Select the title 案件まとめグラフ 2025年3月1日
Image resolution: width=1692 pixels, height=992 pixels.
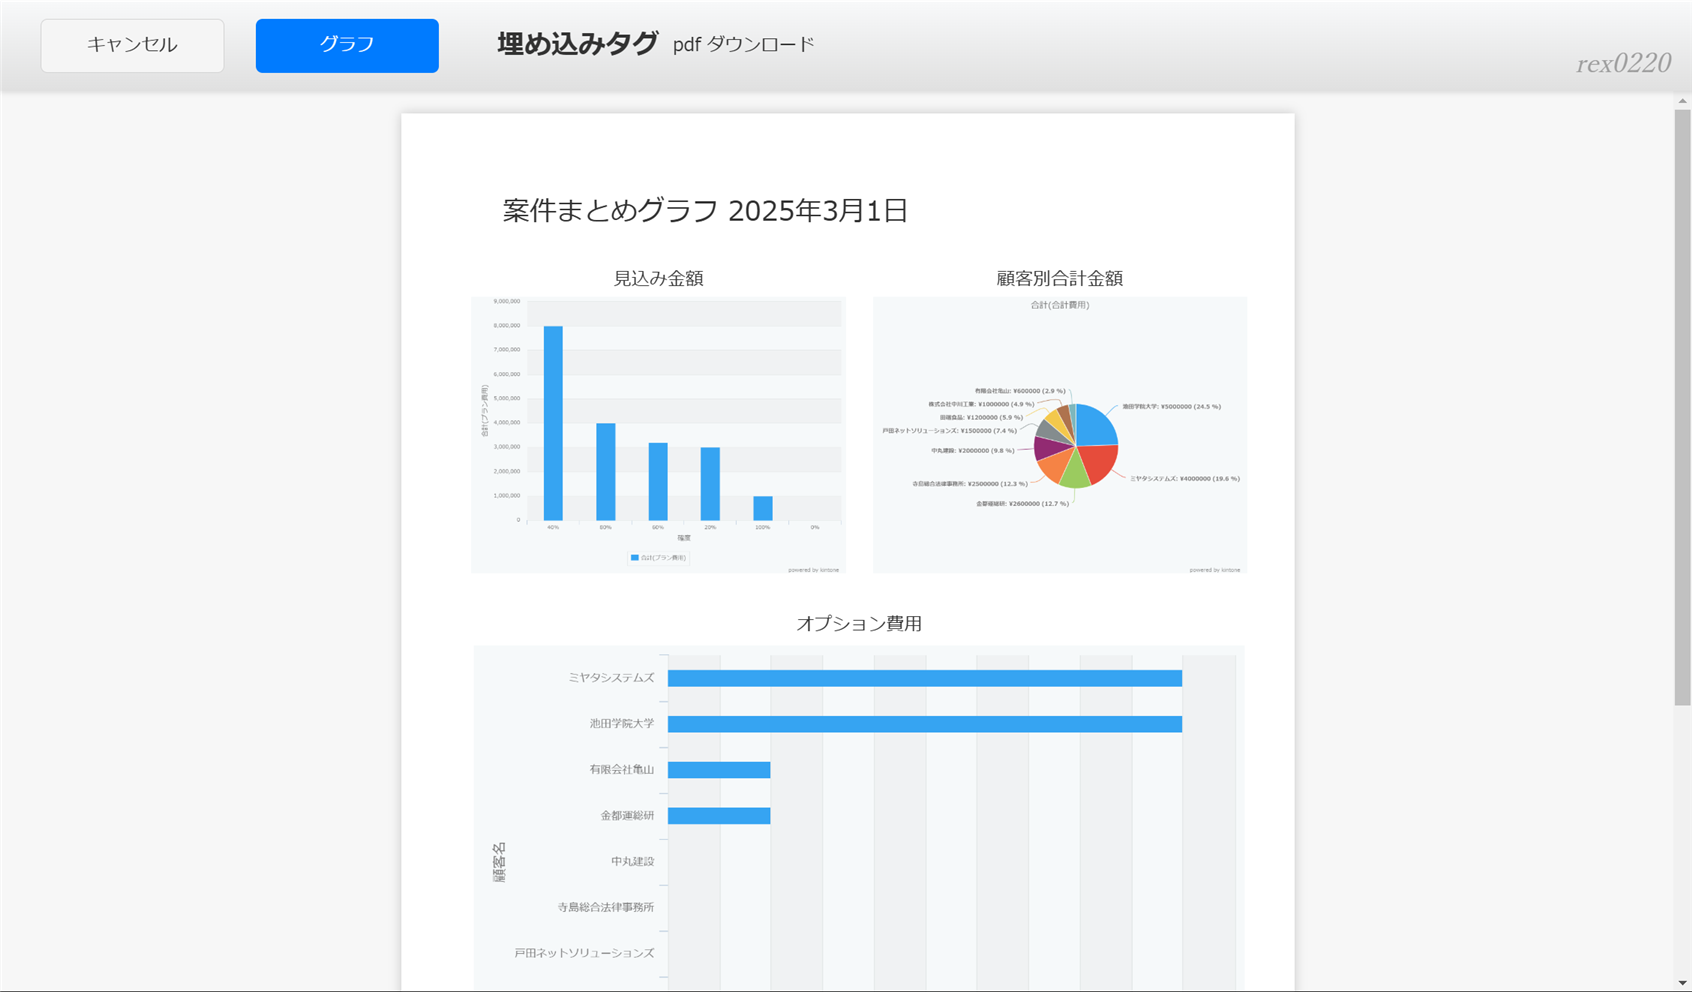point(705,211)
